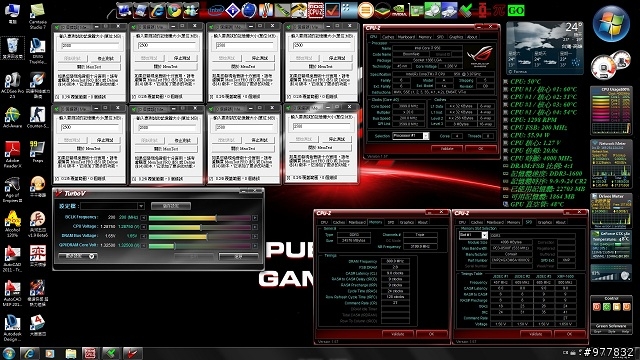The width and height of the screenshot is (640, 360).
Task: Increase DRAM Bus Voltage with right arrow
Action: pos(255,236)
